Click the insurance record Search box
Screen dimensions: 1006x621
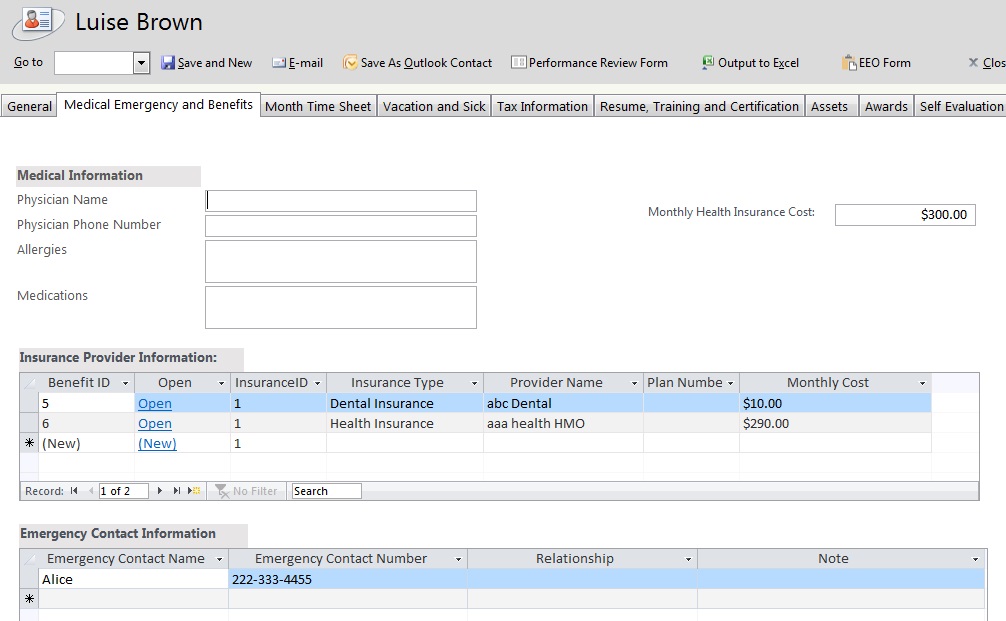(x=327, y=491)
